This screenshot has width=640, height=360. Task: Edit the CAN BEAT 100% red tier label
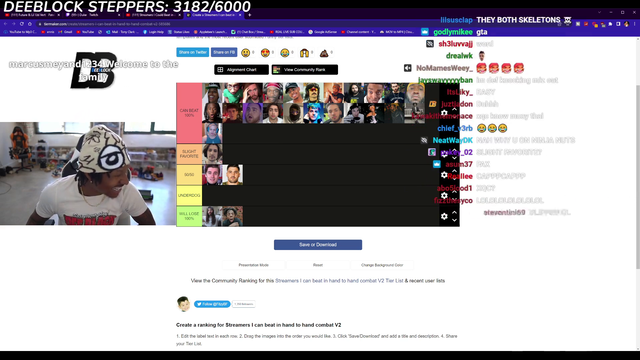coord(189,113)
